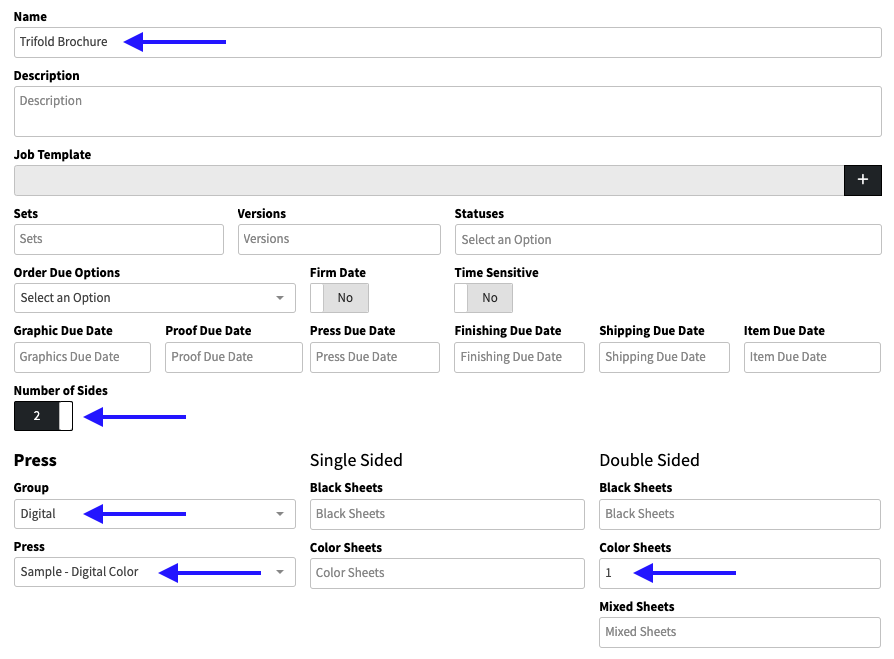Click the Name field containing Trifold Brochure
Image resolution: width=894 pixels, height=659 pixels.
448,42
